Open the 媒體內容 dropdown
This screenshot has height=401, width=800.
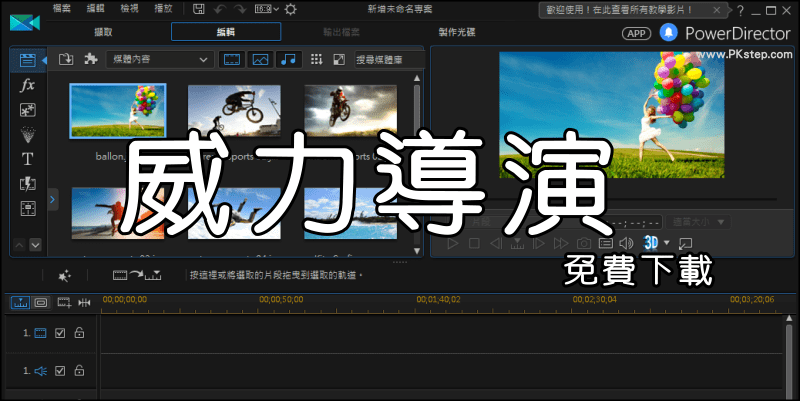tap(160, 59)
